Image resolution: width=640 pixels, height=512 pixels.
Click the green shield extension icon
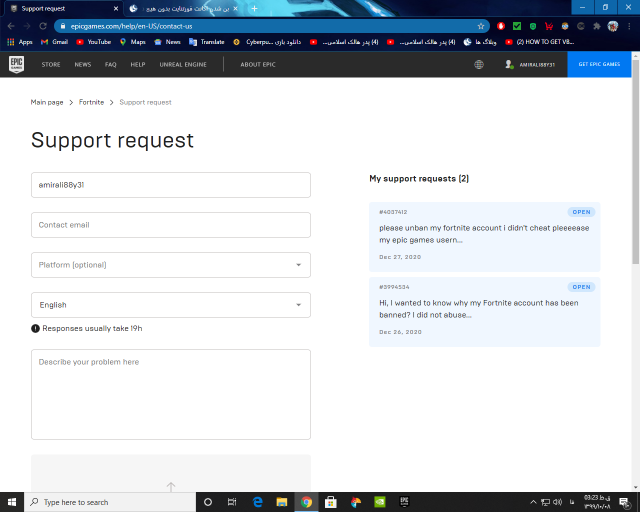[533, 26]
